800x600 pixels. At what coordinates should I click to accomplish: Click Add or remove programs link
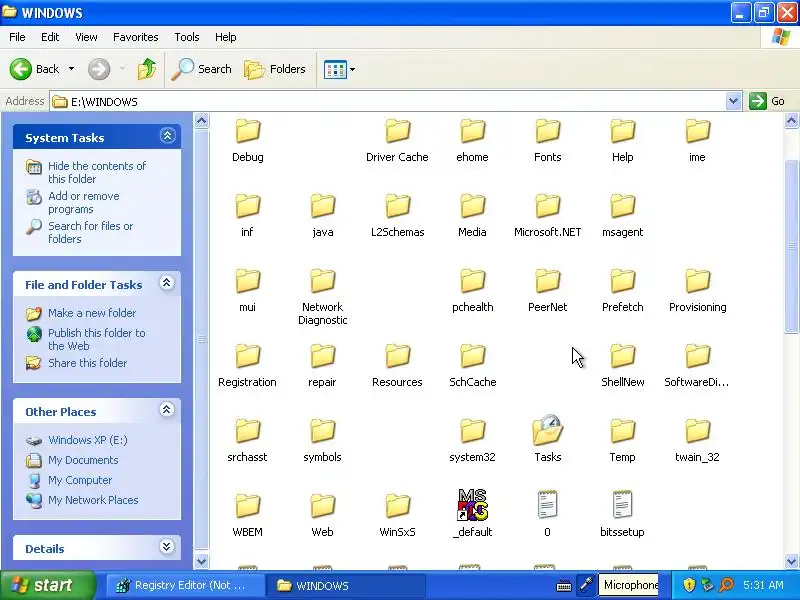[84, 203]
